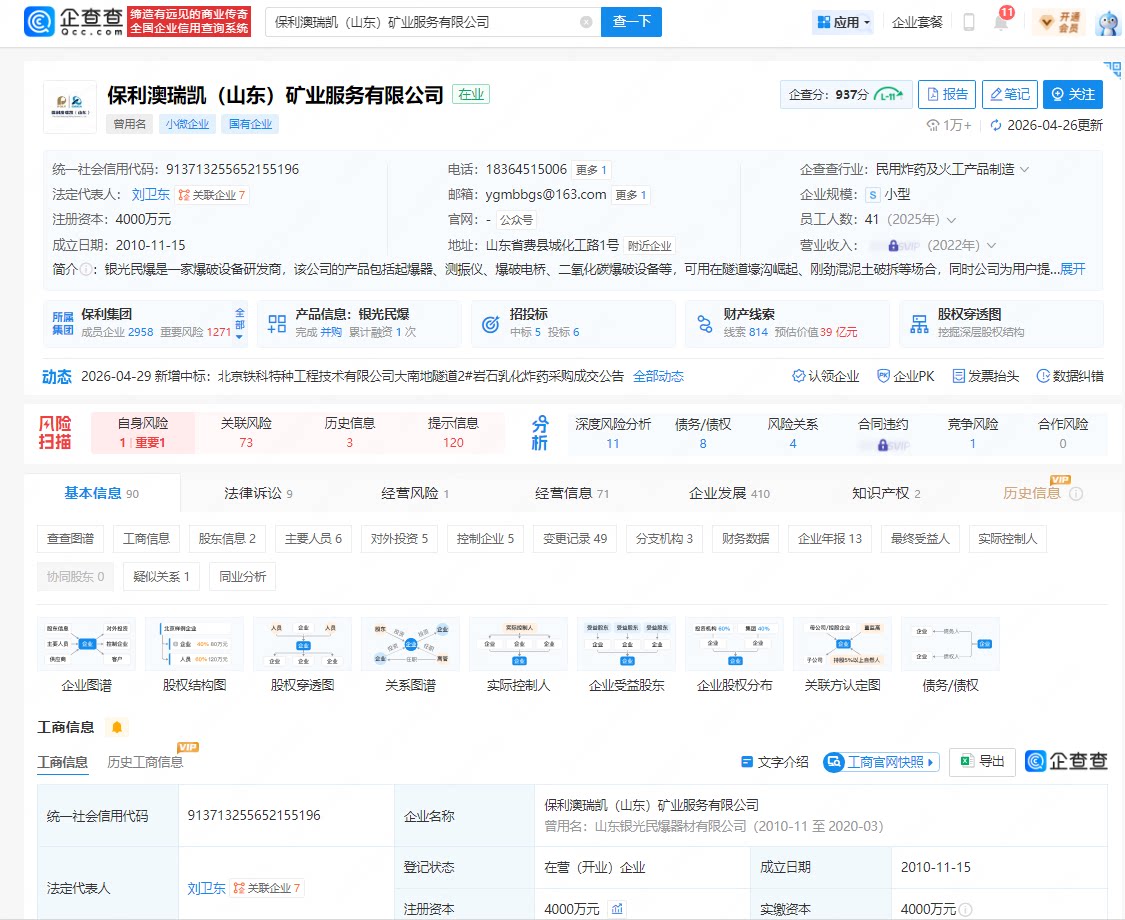Clear the search box with the X icon
The height and width of the screenshot is (920, 1125).
click(x=586, y=22)
